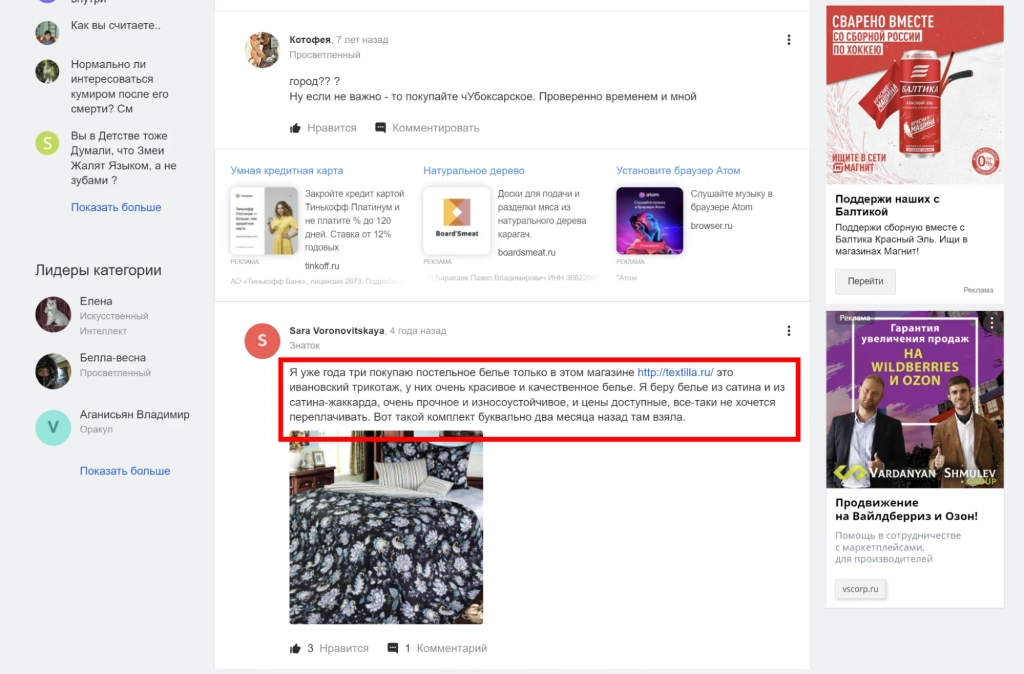1024x674 pixels.
Task: Click the Wildberries and Ozon ad banner
Action: [914, 400]
